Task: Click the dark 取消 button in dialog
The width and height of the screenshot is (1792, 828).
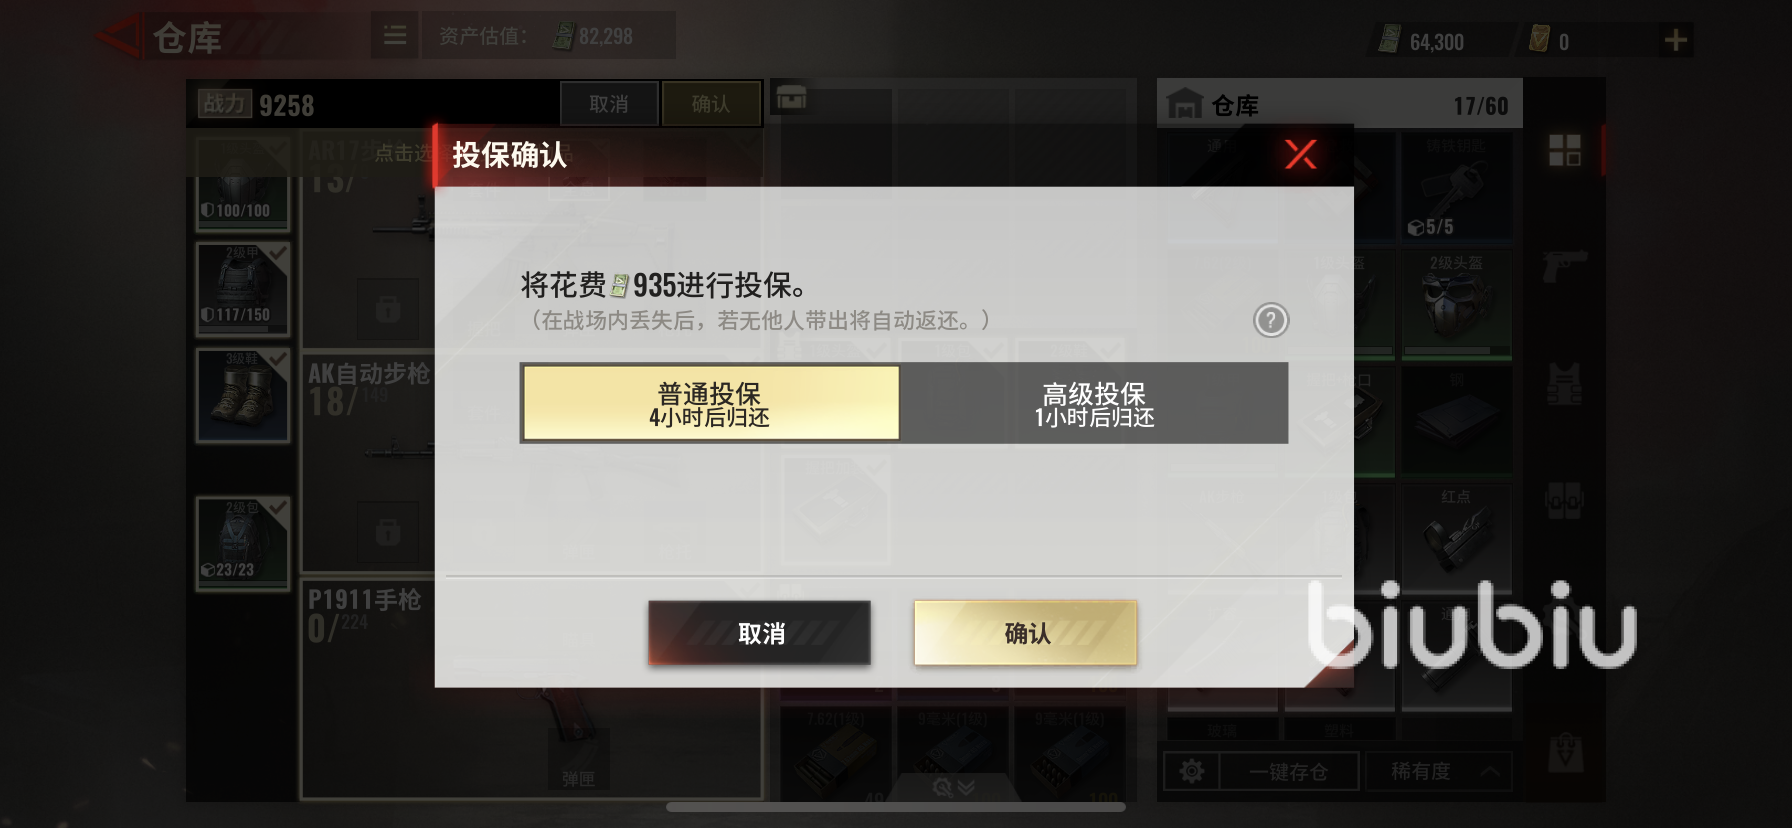Action: (x=760, y=633)
